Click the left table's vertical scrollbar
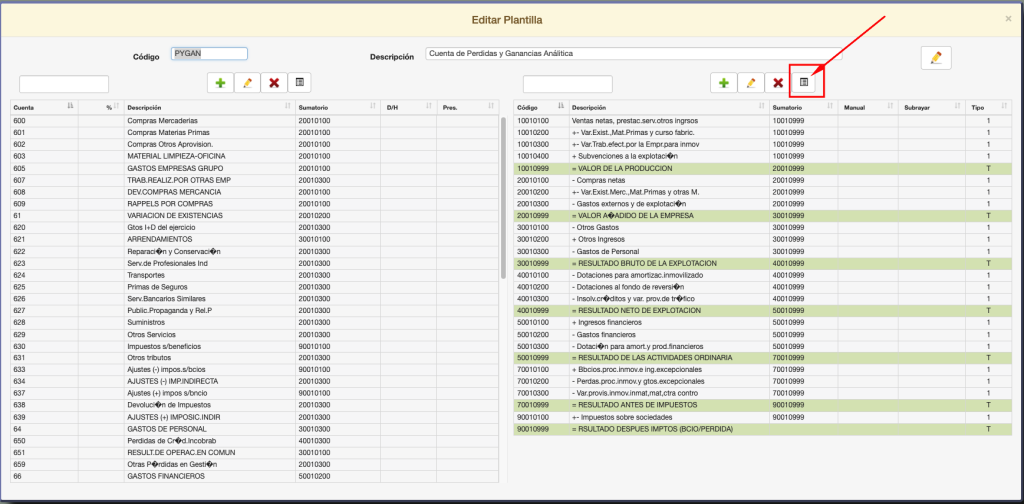This screenshot has height=504, width=1024. pyautogui.click(x=502, y=195)
